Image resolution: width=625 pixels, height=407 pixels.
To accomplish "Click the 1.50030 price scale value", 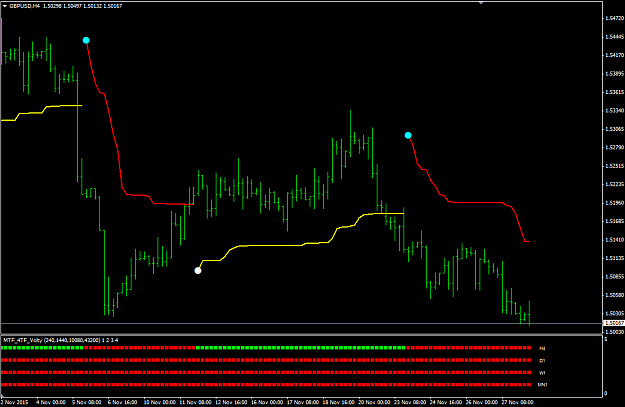I will coord(614,332).
